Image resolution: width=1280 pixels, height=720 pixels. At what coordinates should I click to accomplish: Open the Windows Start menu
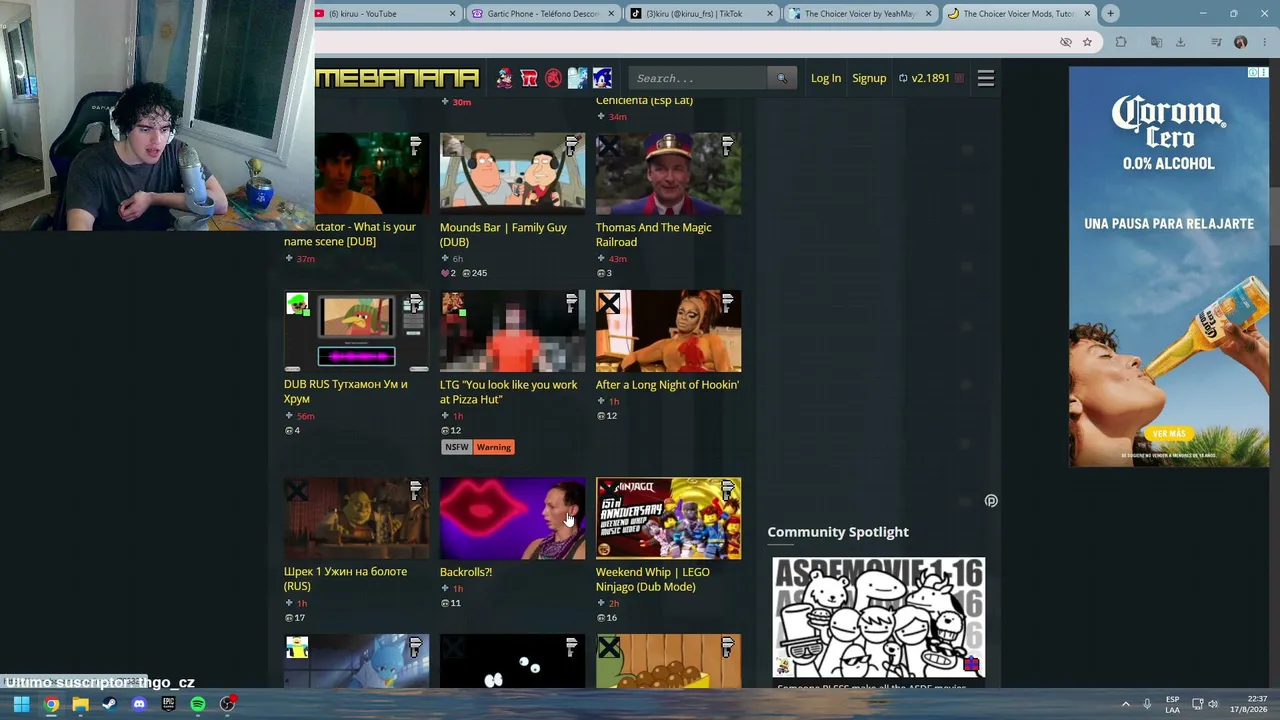(x=21, y=704)
